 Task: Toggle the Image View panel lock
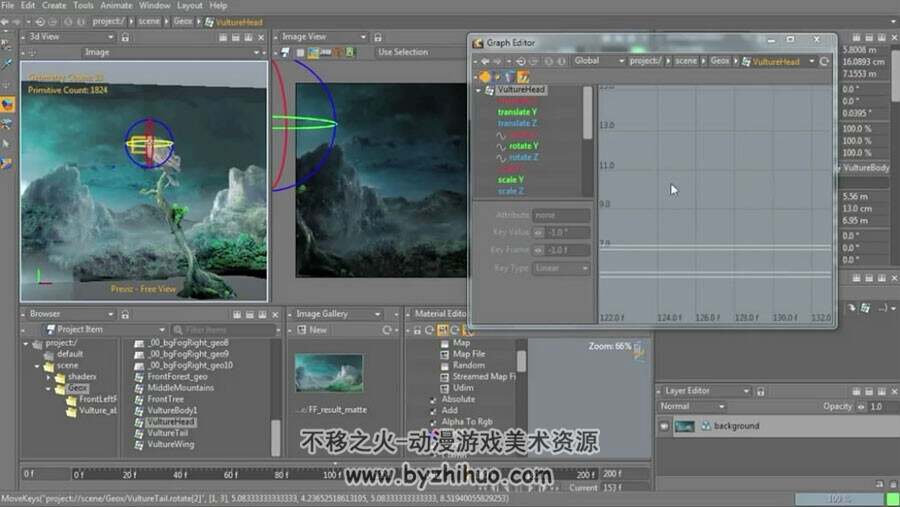377,37
